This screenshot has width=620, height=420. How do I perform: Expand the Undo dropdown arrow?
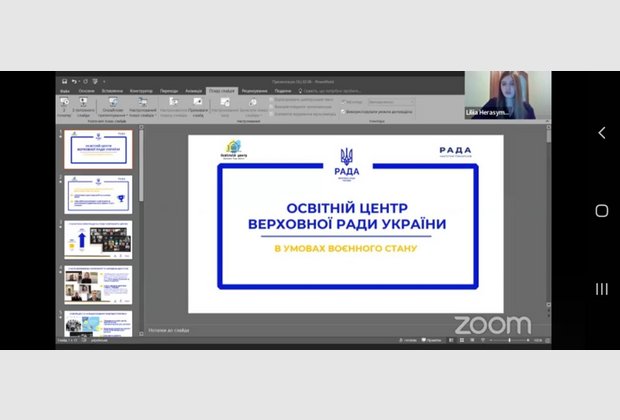[79, 81]
